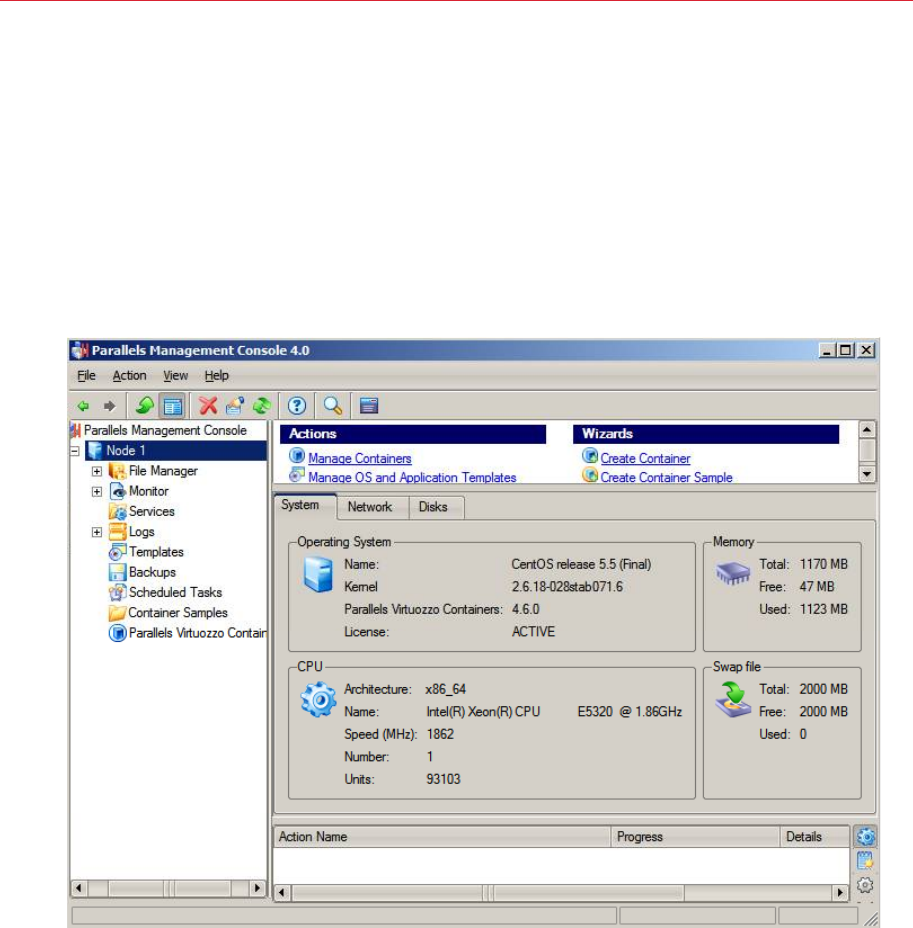Click the Services tree node icon
Screen dimensions: 913x928
point(118,511)
